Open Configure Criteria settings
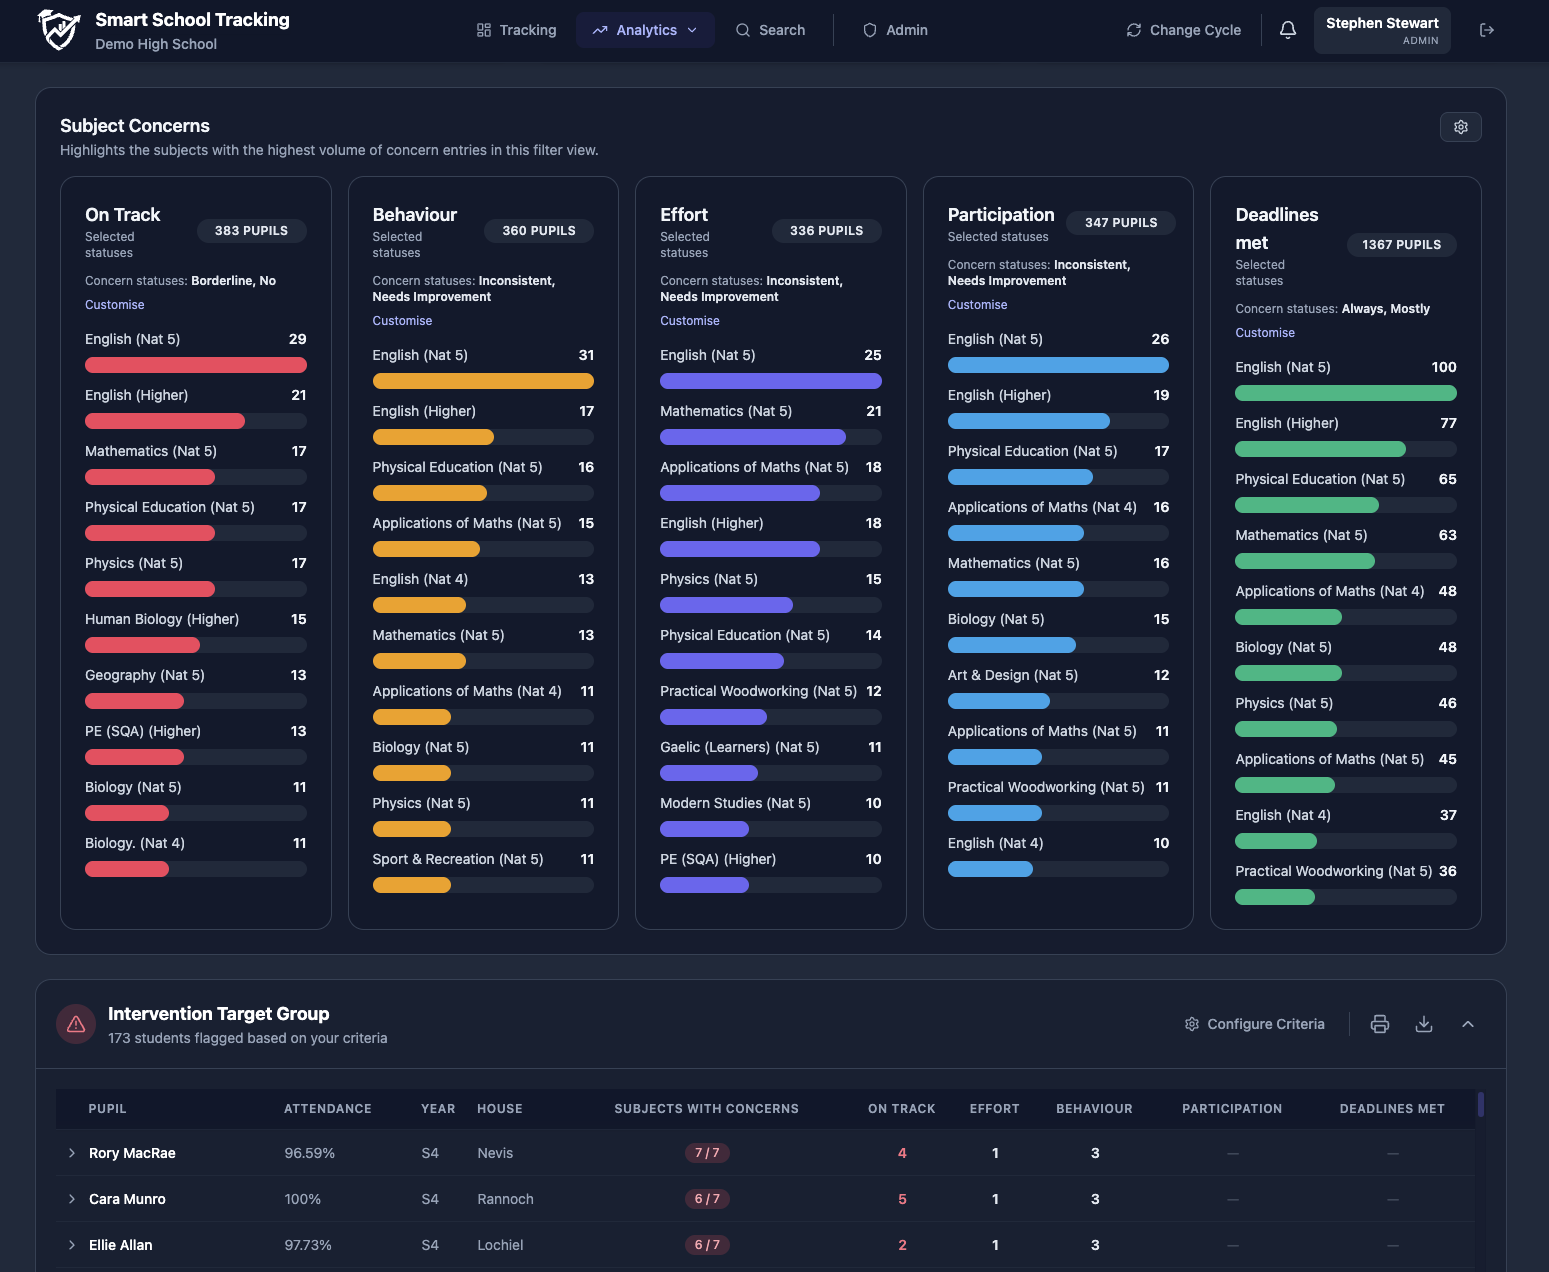 1254,1024
